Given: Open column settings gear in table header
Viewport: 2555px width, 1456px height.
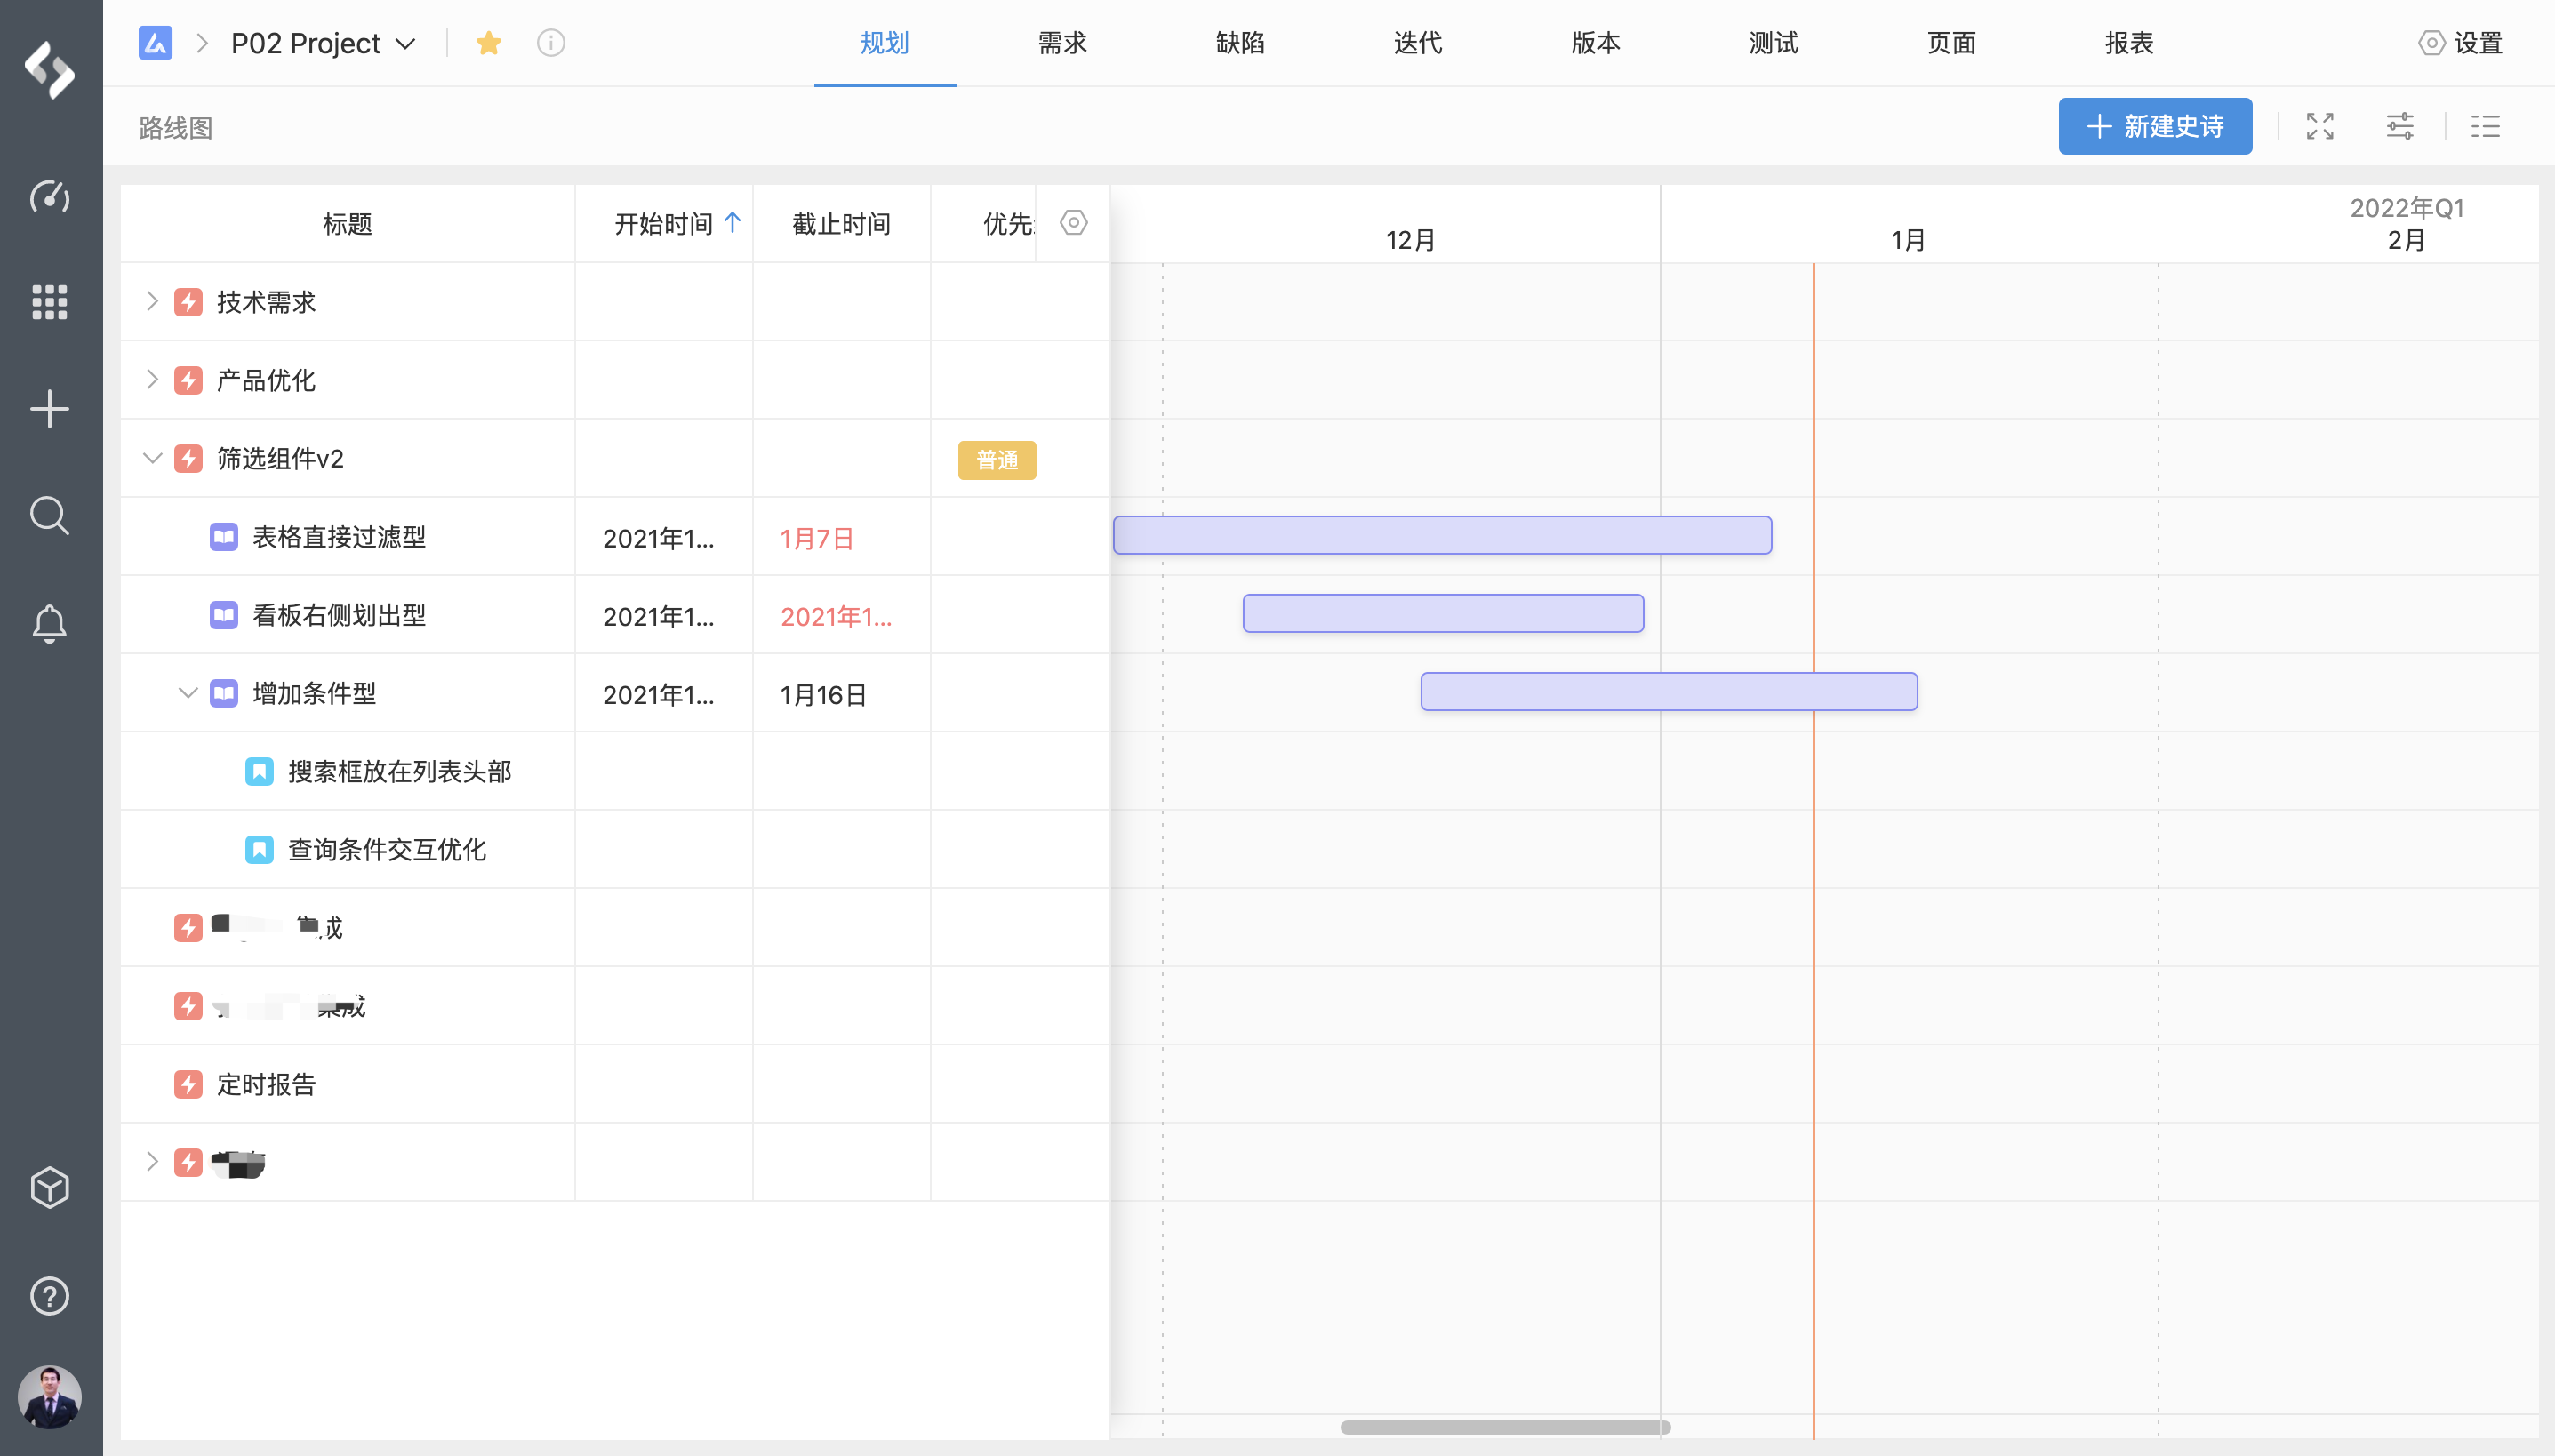Looking at the screenshot, I should coord(1073,222).
